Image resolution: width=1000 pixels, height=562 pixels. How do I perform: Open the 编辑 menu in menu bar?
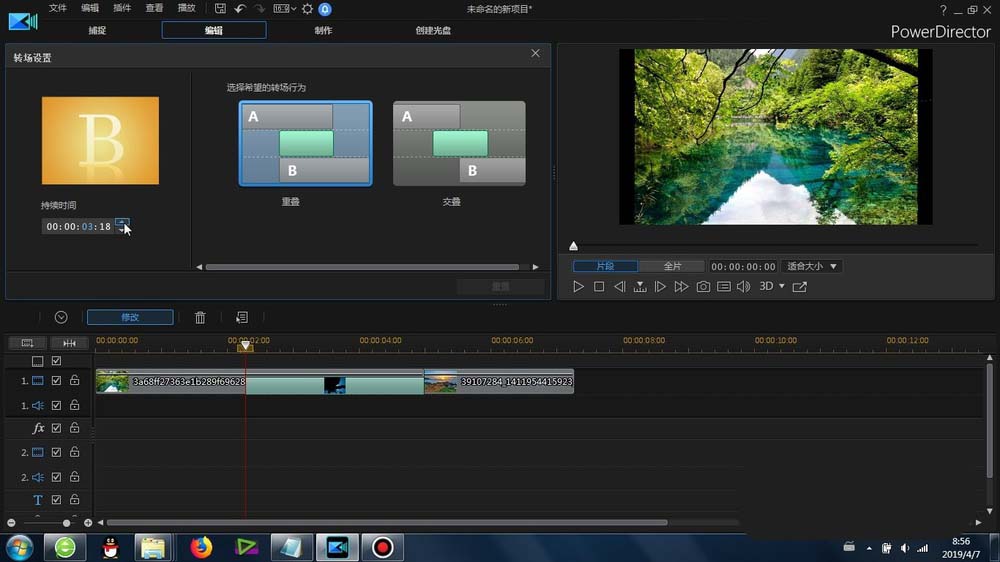[x=90, y=8]
